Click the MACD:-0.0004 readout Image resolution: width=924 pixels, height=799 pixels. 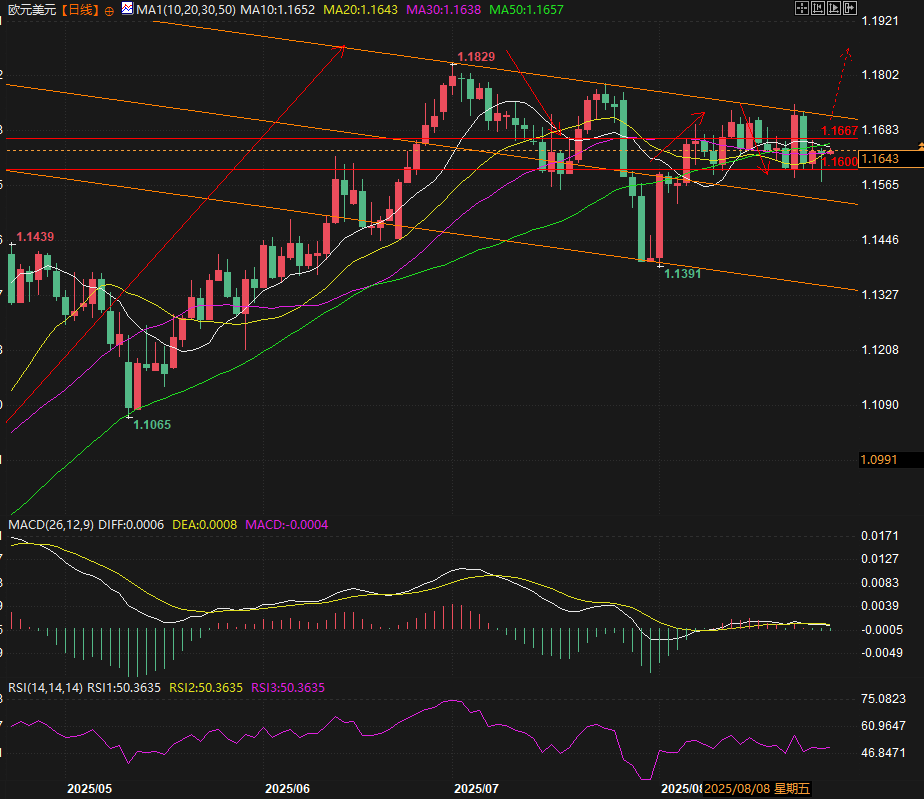coord(286,524)
